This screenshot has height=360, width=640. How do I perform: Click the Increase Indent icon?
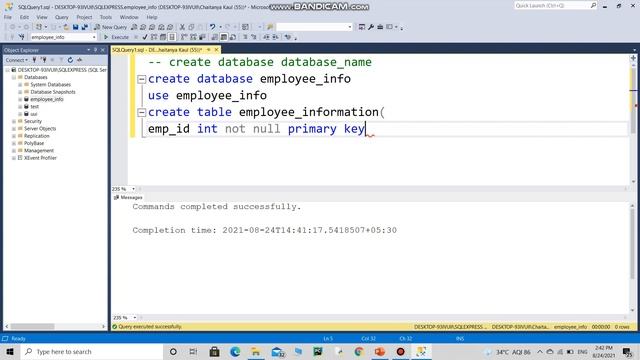(x=276, y=37)
